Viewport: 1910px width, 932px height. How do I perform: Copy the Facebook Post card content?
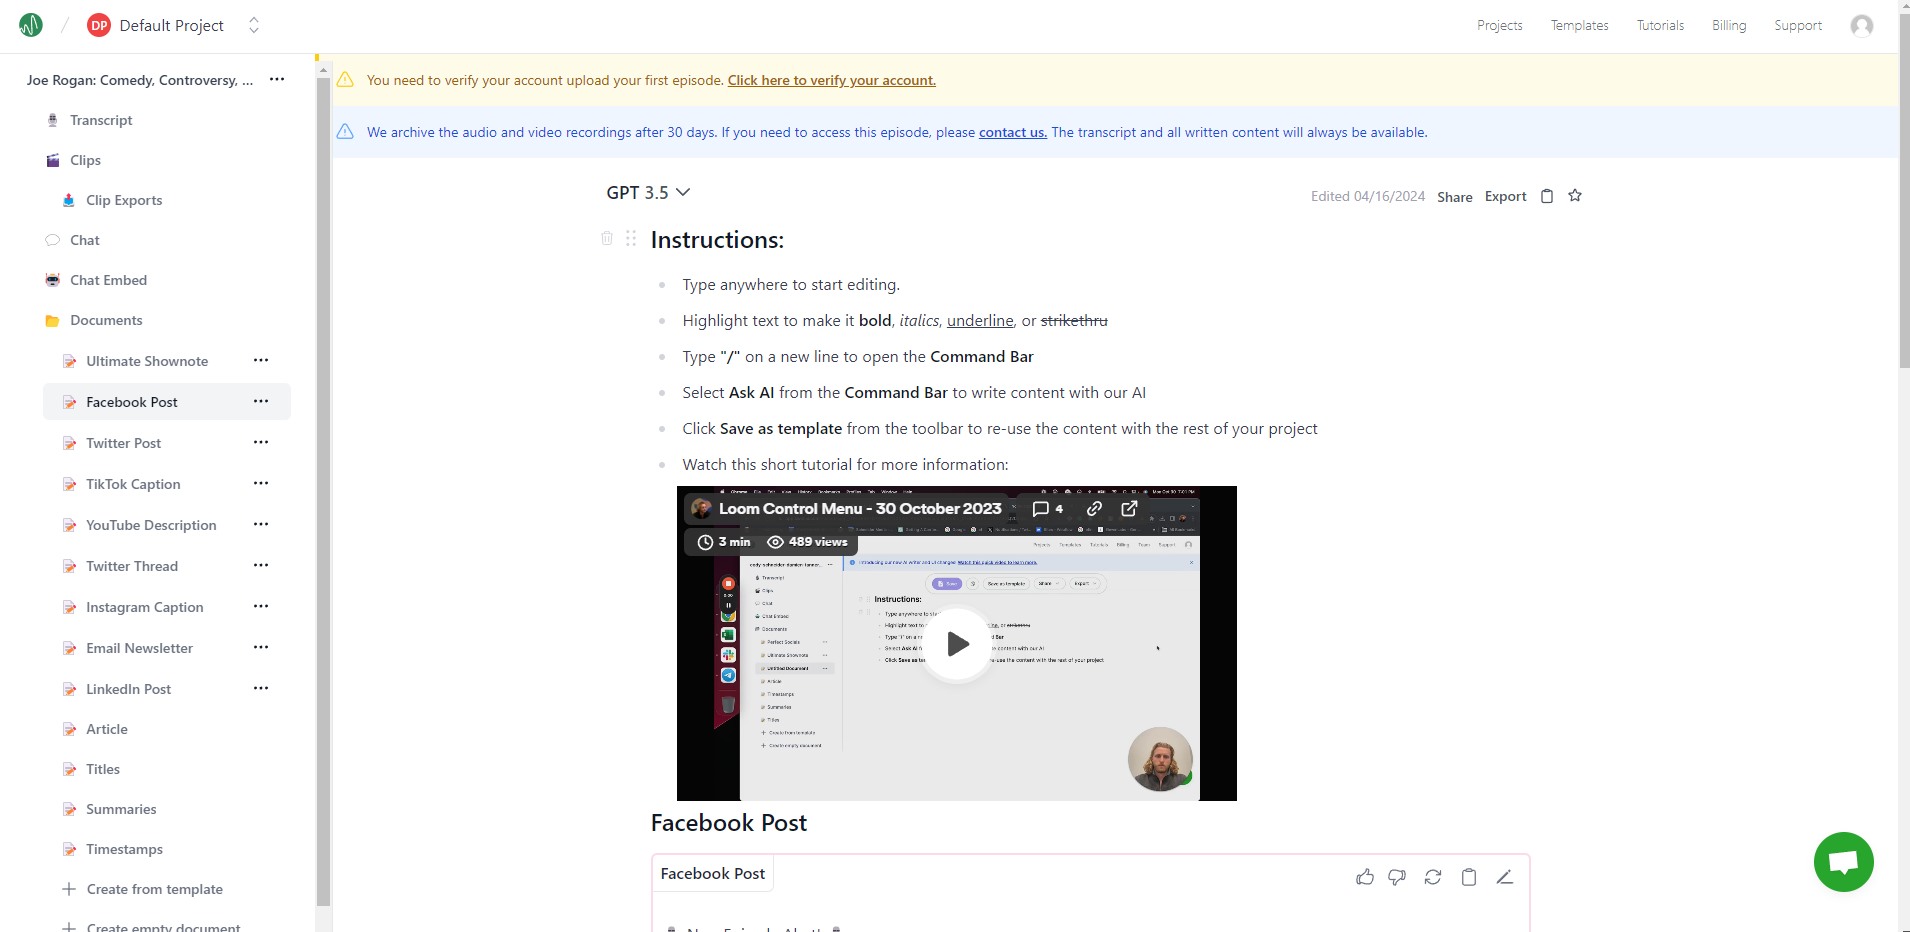pos(1469,877)
